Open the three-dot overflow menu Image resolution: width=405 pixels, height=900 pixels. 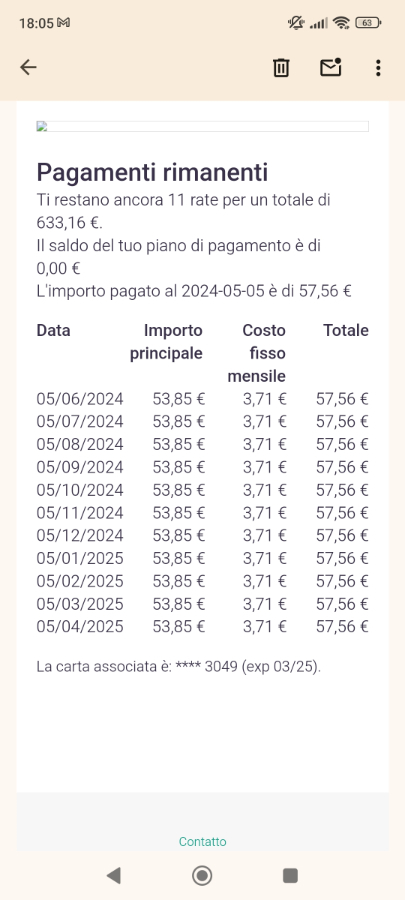pyautogui.click(x=377, y=68)
